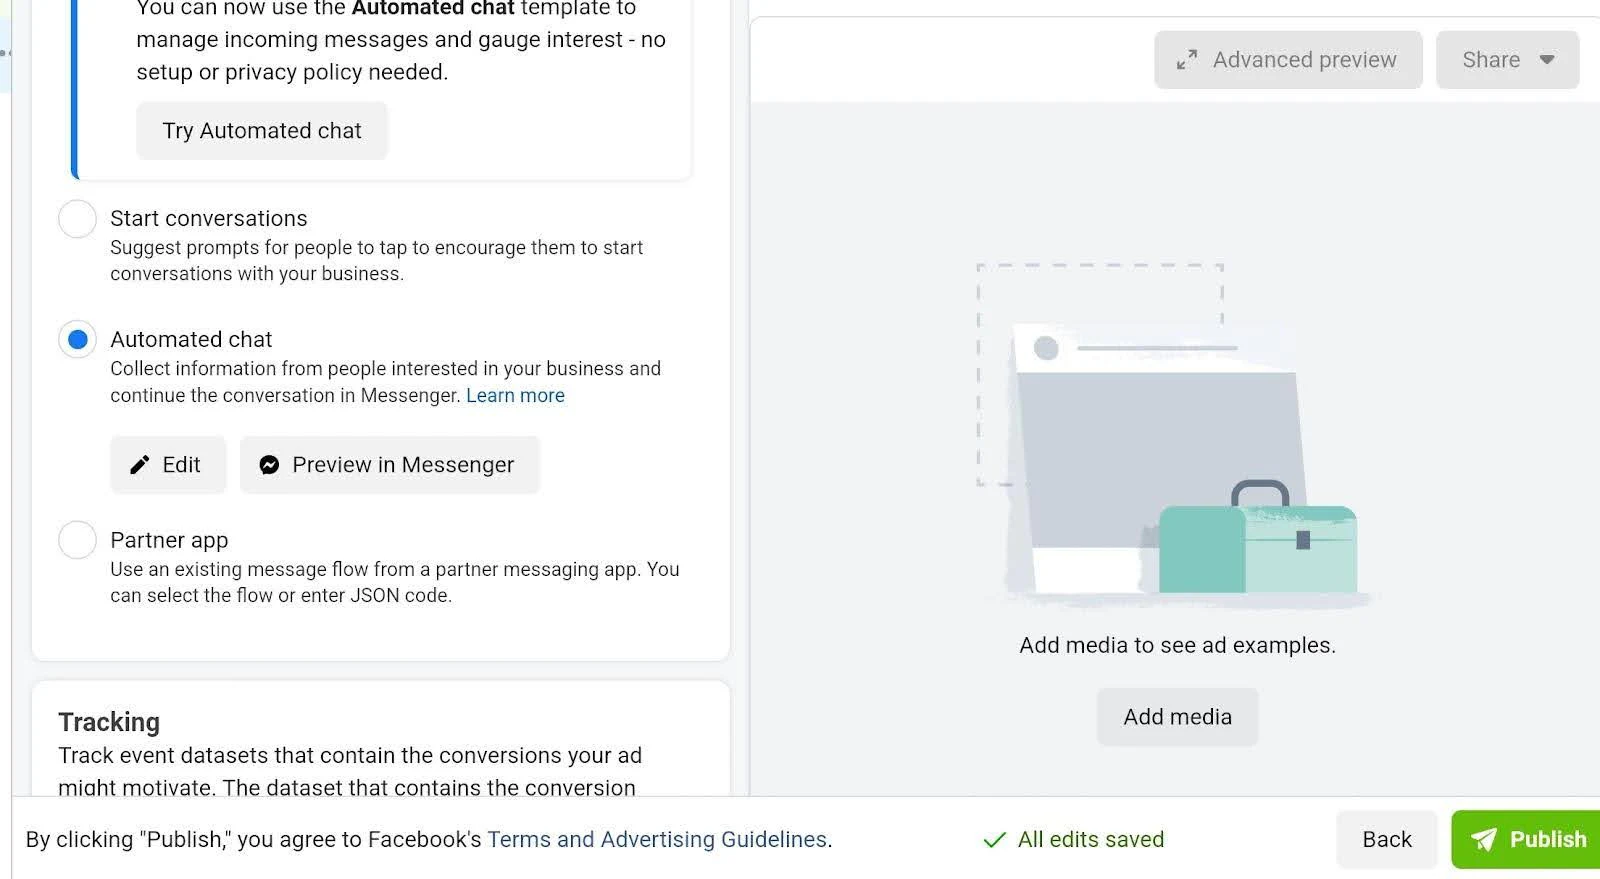1600x879 pixels.
Task: Click the Messenger icon beside Preview in Messenger
Action: [x=269, y=464]
